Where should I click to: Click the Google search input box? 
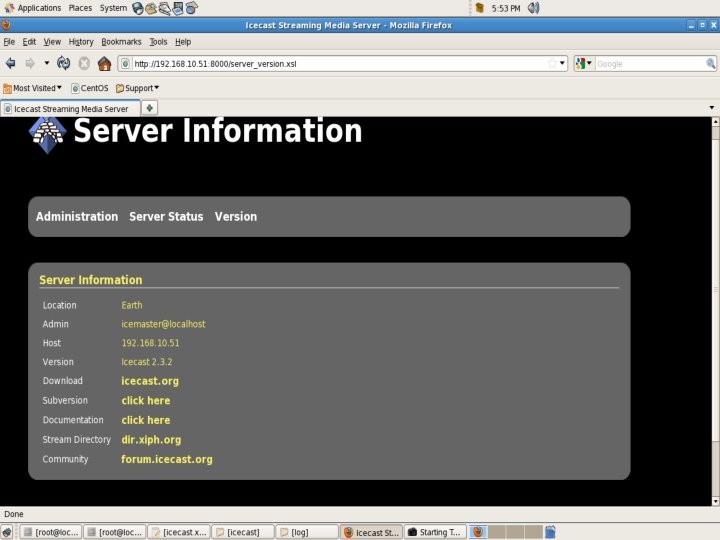click(649, 64)
